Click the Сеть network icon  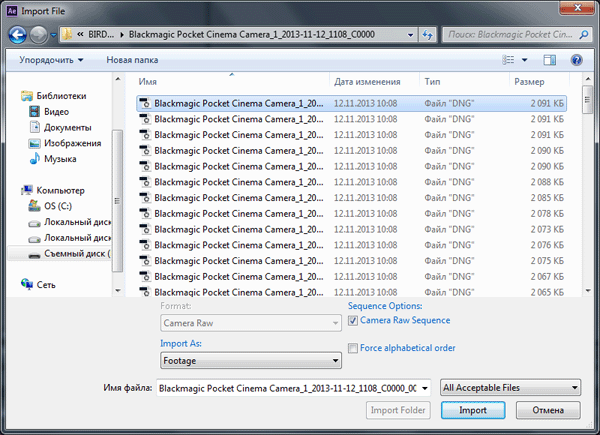pyautogui.click(x=27, y=284)
